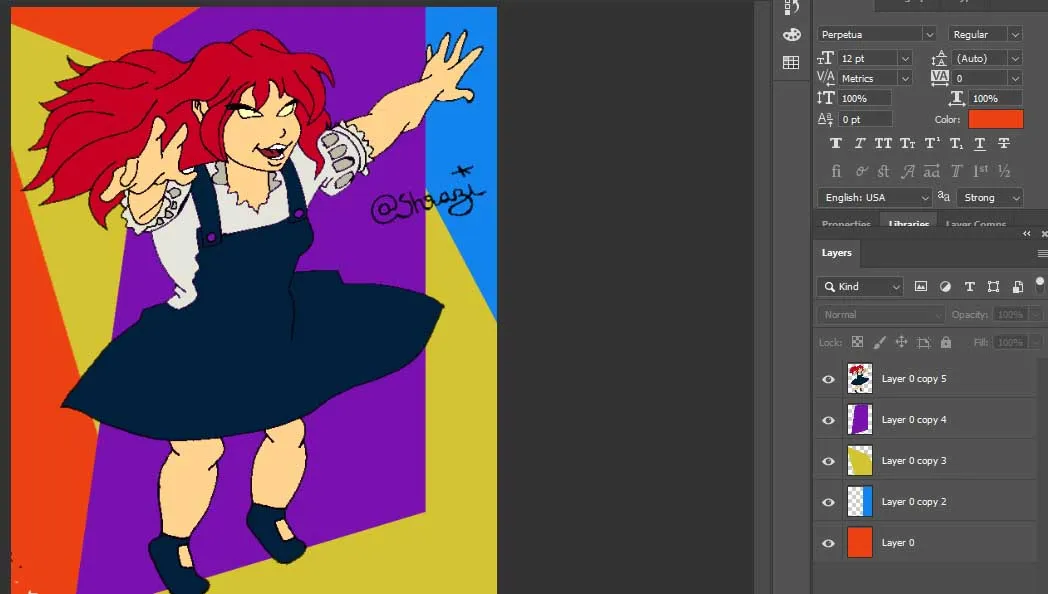1048x594 pixels.
Task: Open the 12 pt font size dropdown
Action: (x=904, y=59)
